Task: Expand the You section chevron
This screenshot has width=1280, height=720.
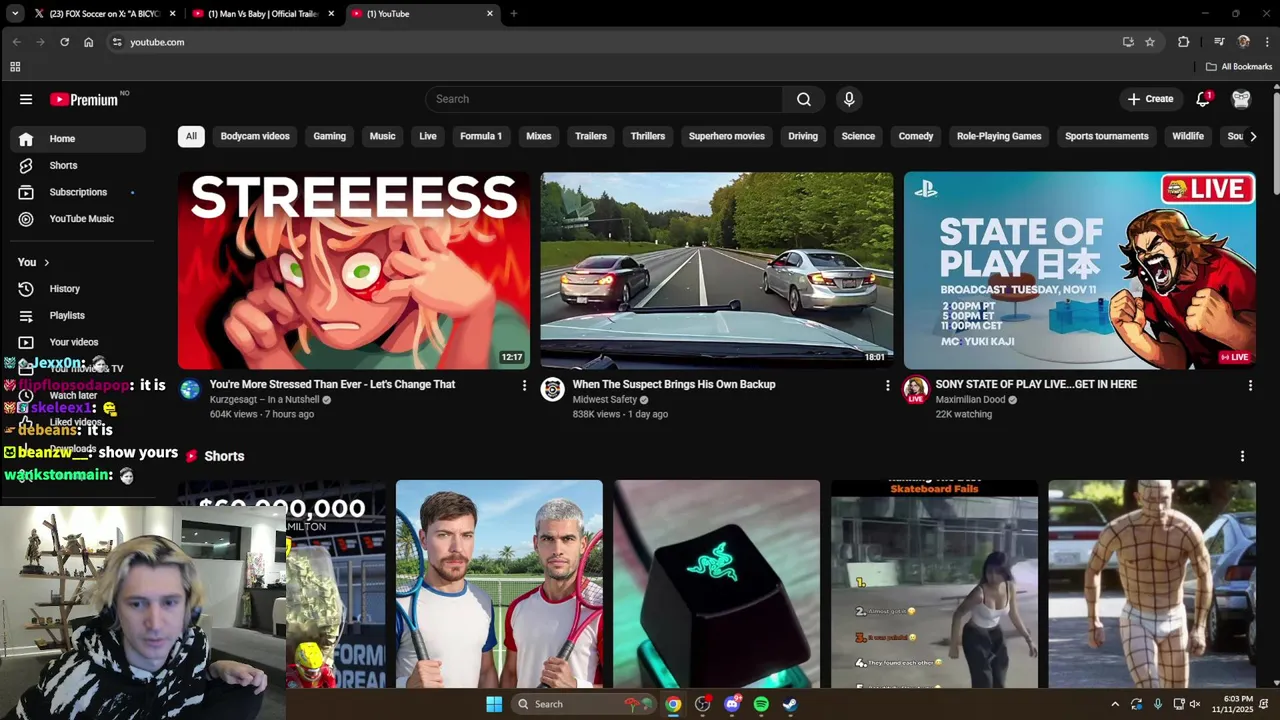Action: (x=46, y=262)
